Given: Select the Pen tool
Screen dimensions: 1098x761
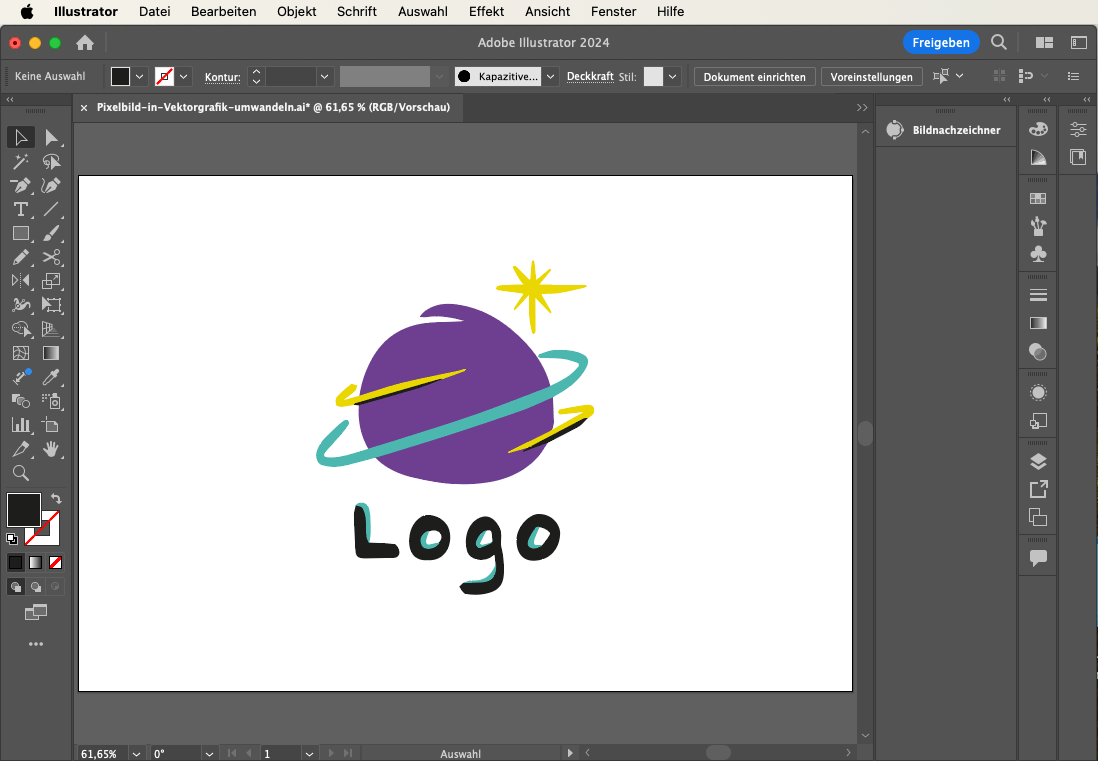Looking at the screenshot, I should click(x=20, y=185).
